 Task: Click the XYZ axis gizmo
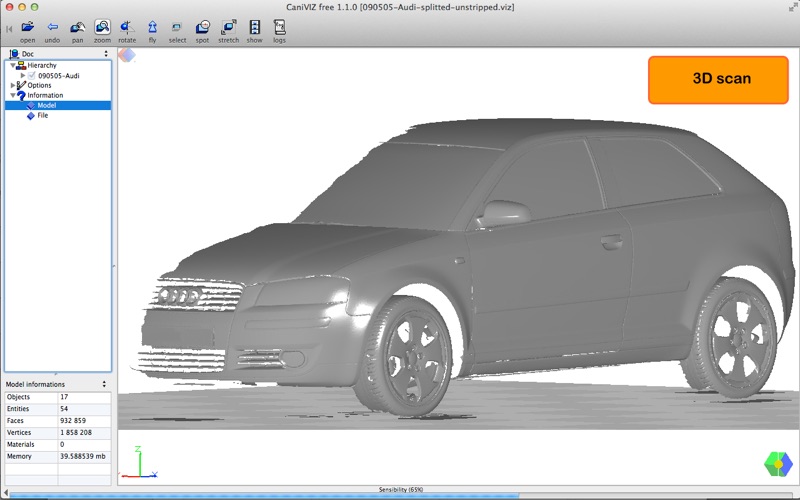coord(139,463)
